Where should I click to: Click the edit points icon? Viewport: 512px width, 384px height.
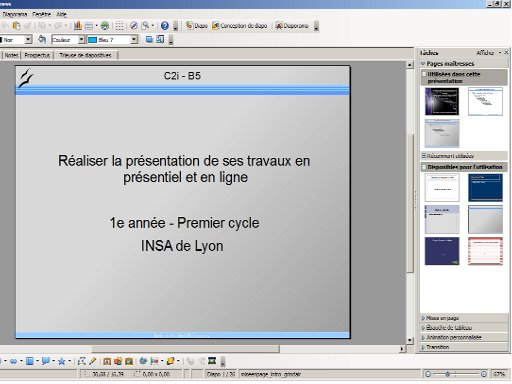[82, 361]
